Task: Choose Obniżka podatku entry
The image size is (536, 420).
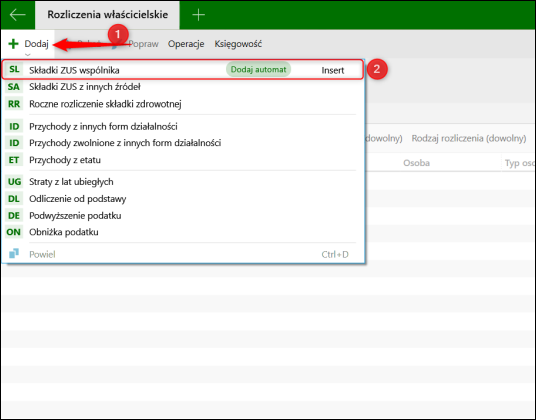Action: point(183,232)
